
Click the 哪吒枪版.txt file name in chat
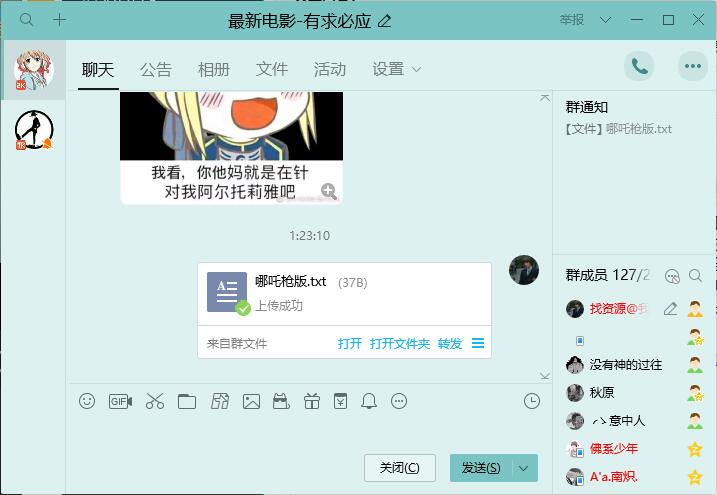tap(290, 281)
